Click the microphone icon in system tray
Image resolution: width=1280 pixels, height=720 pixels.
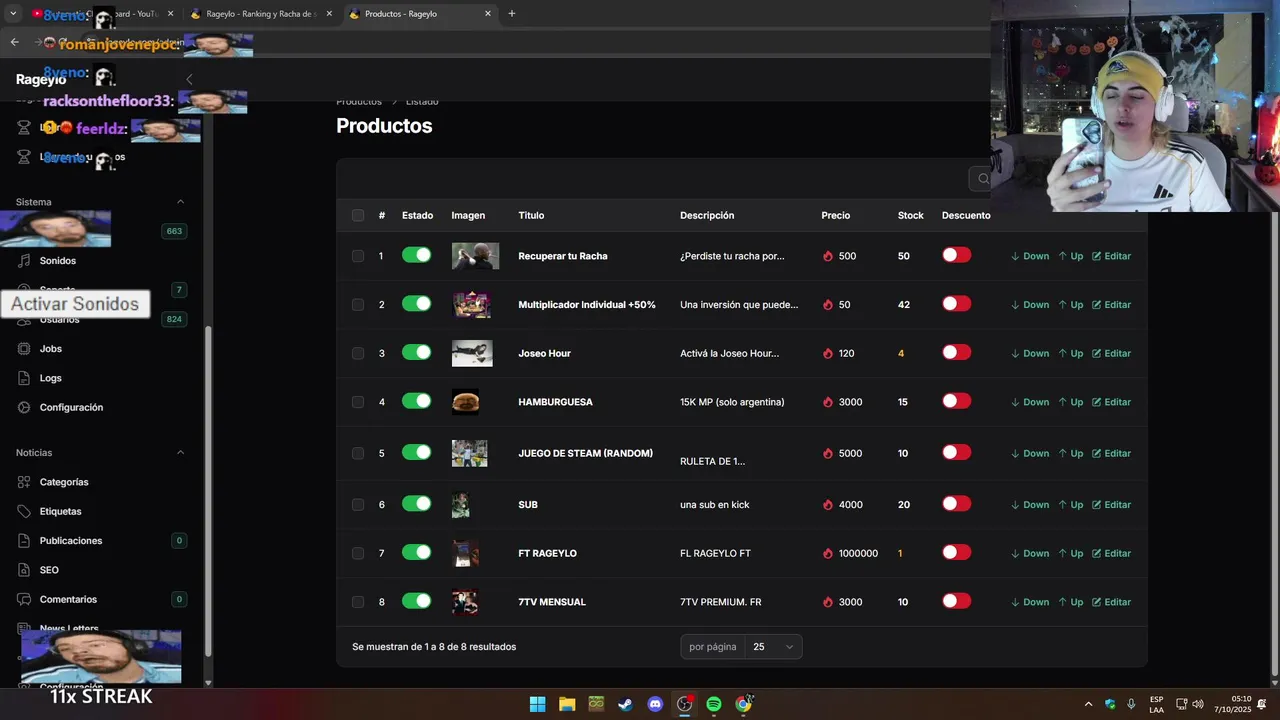pyautogui.click(x=1131, y=704)
